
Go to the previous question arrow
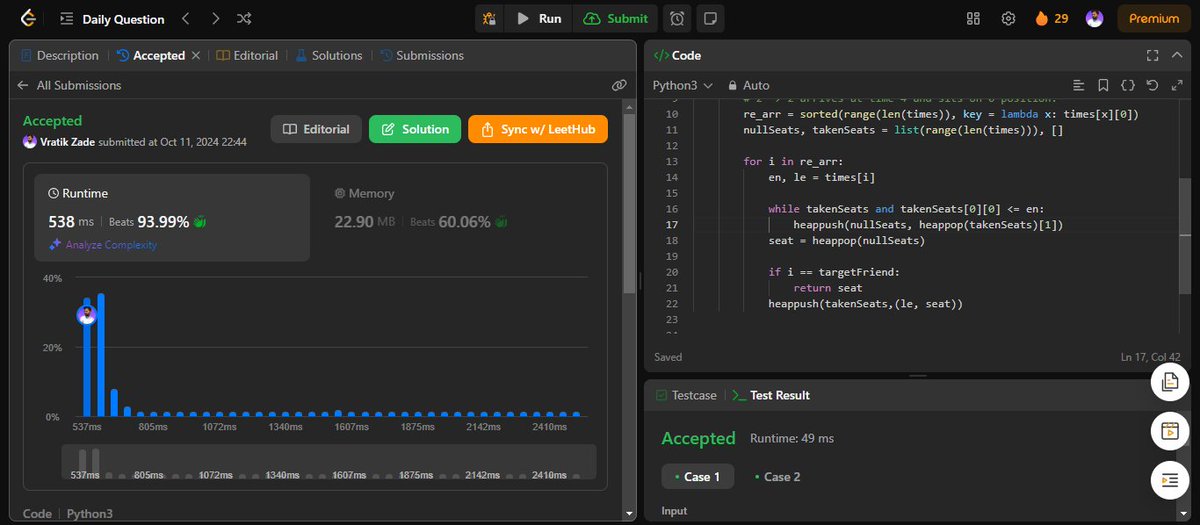click(185, 18)
